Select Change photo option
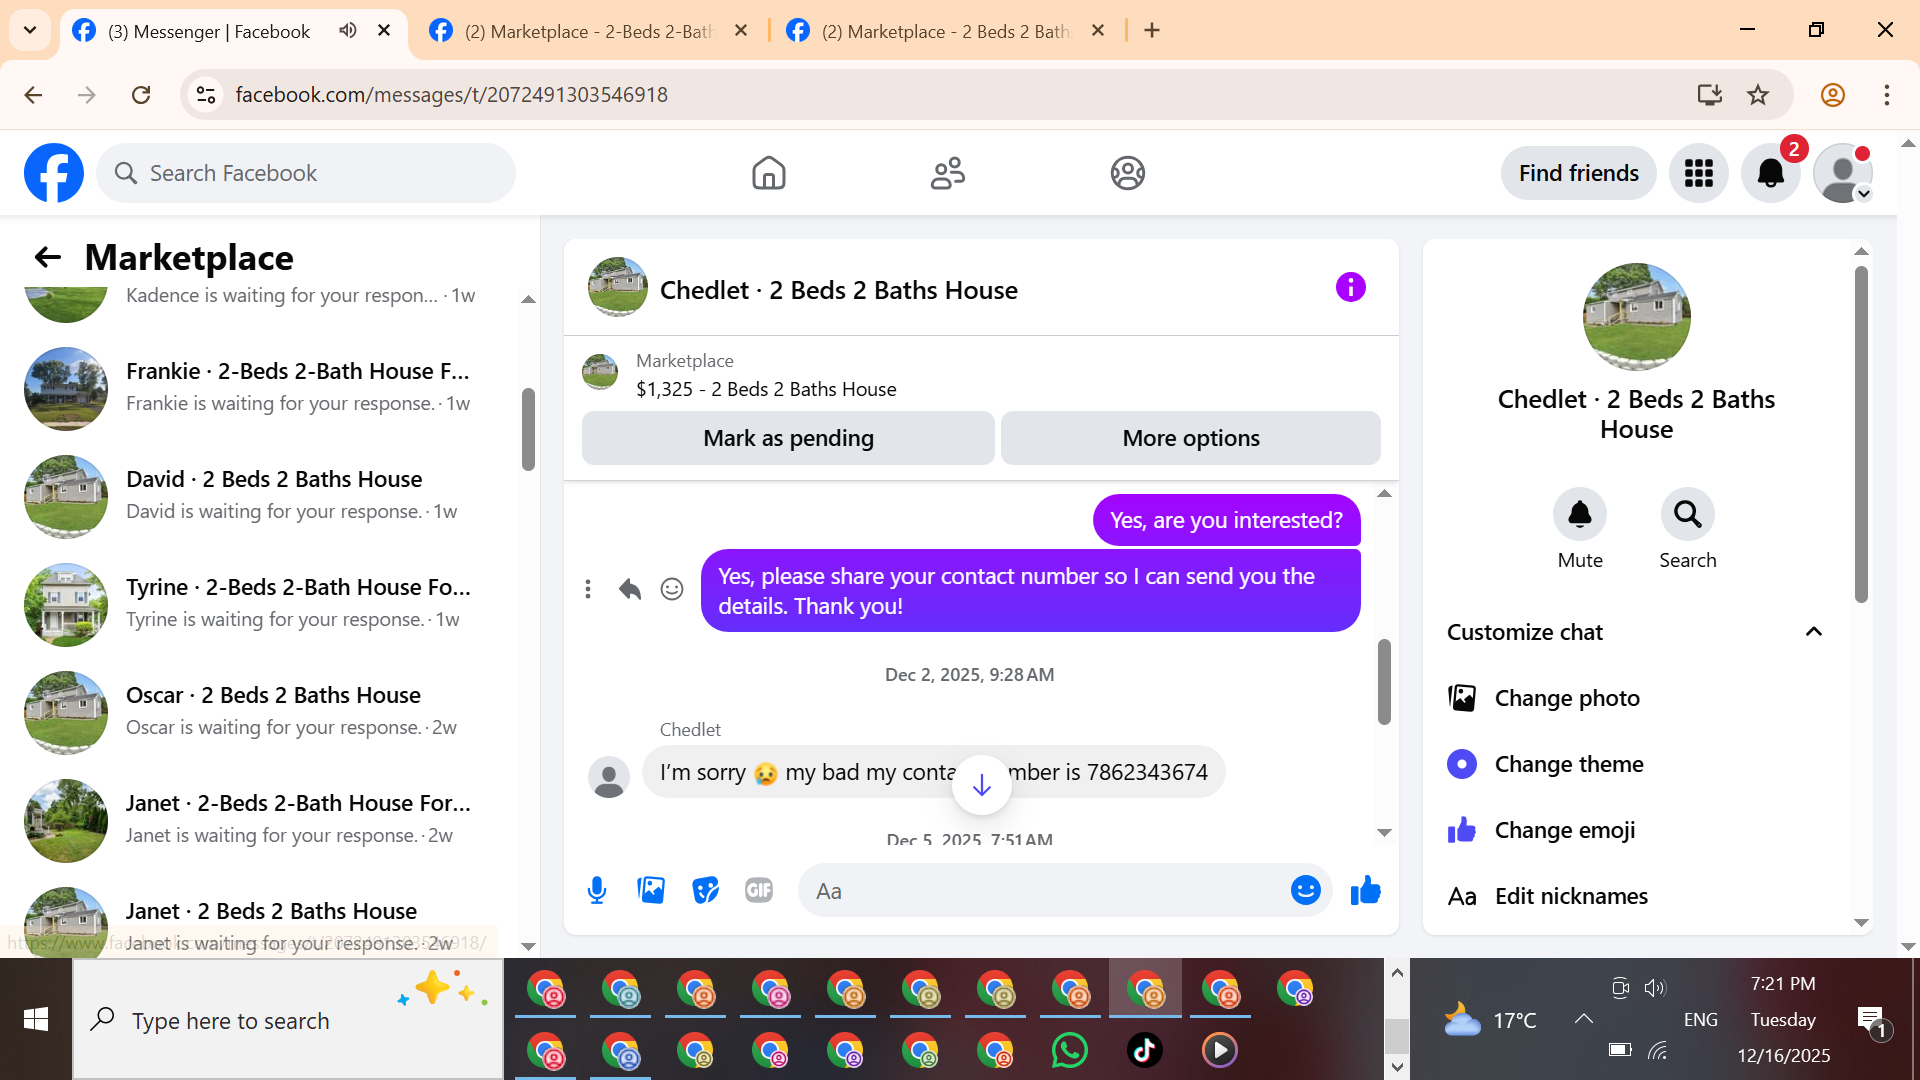This screenshot has height=1080, width=1920. (1636, 698)
